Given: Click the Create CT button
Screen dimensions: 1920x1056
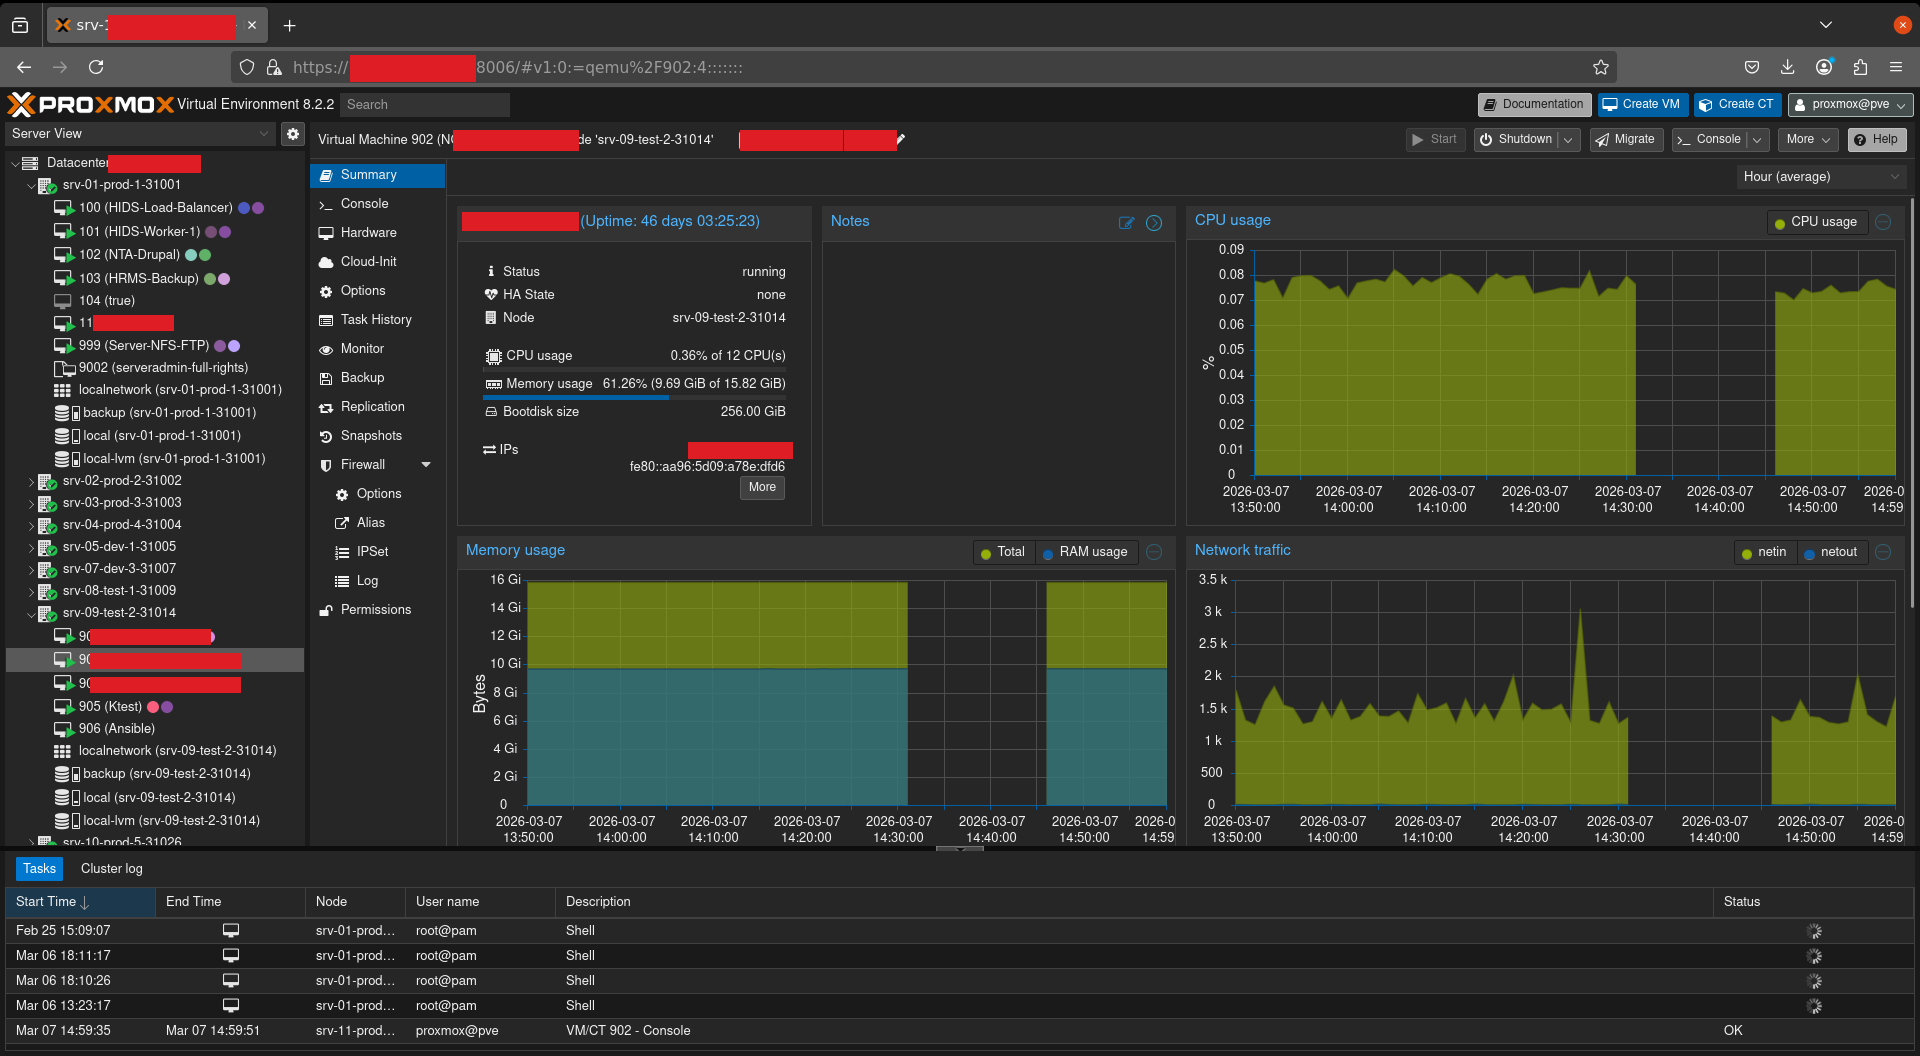Looking at the screenshot, I should click(1737, 104).
